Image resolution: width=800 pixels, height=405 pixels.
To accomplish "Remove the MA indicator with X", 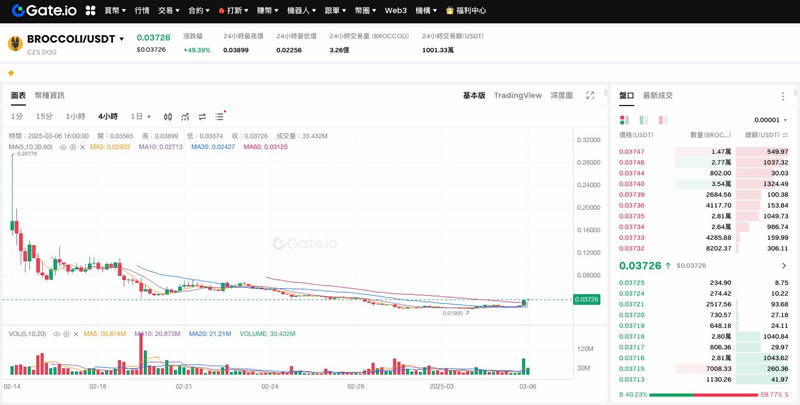I will tap(82, 147).
